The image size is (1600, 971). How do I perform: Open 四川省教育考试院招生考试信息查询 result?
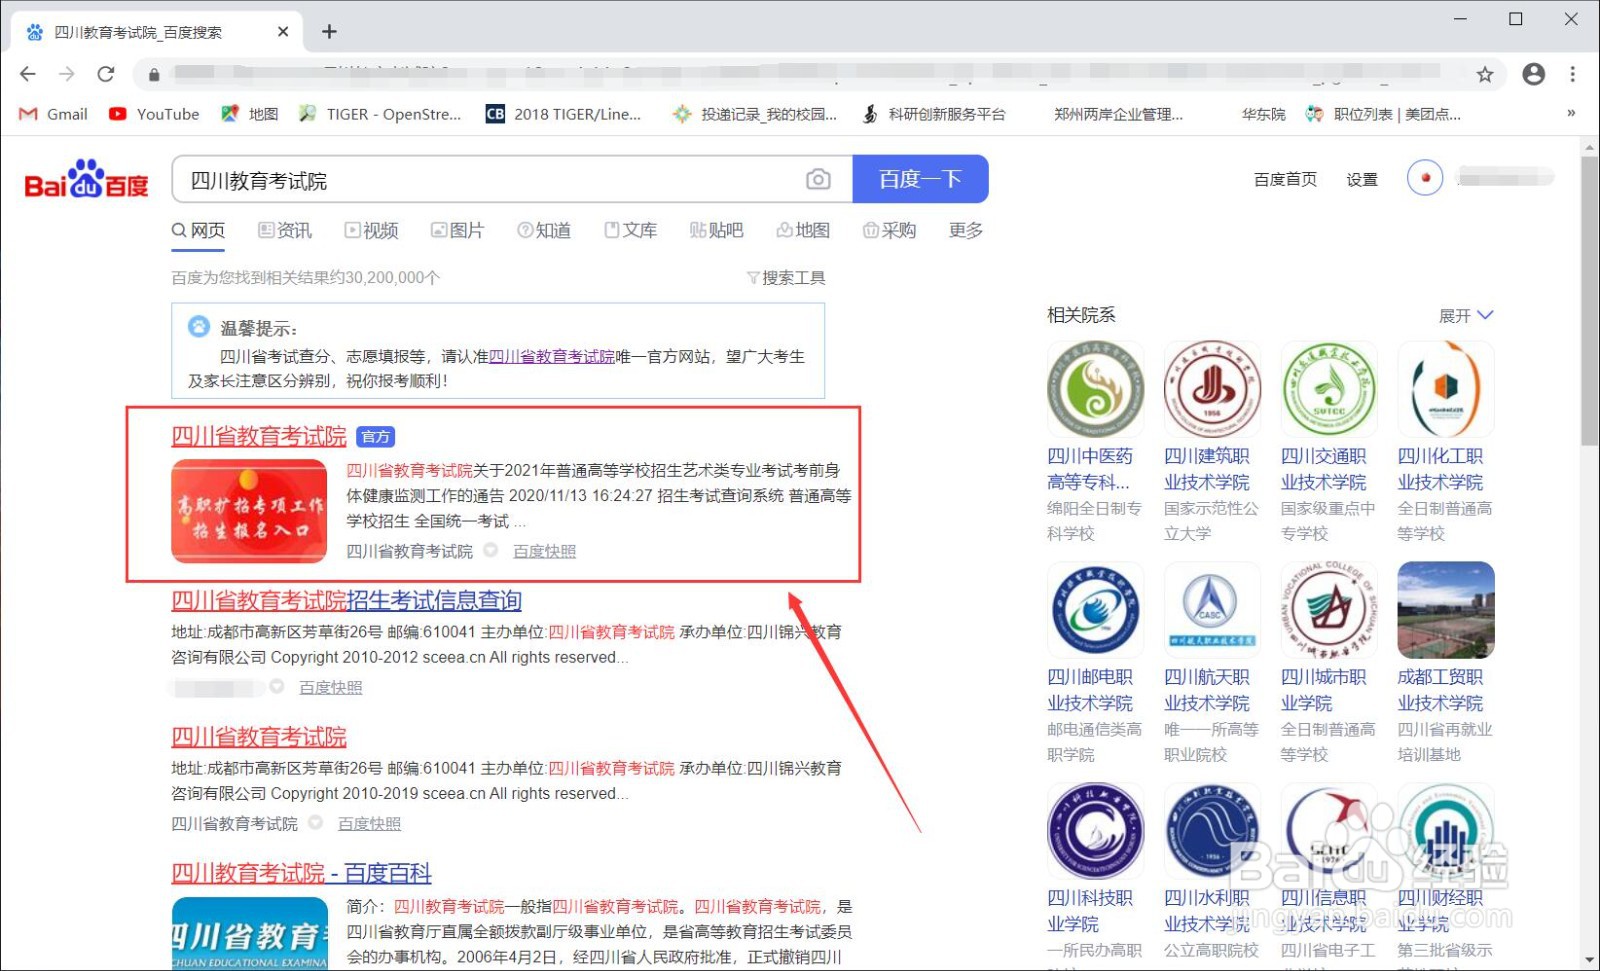pyautogui.click(x=346, y=600)
